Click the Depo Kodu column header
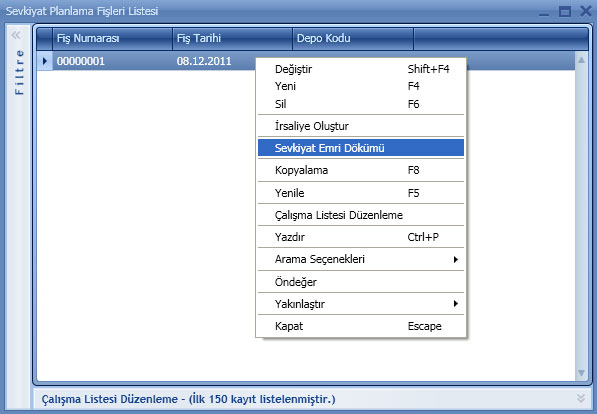Image resolution: width=597 pixels, height=414 pixels. click(353, 38)
